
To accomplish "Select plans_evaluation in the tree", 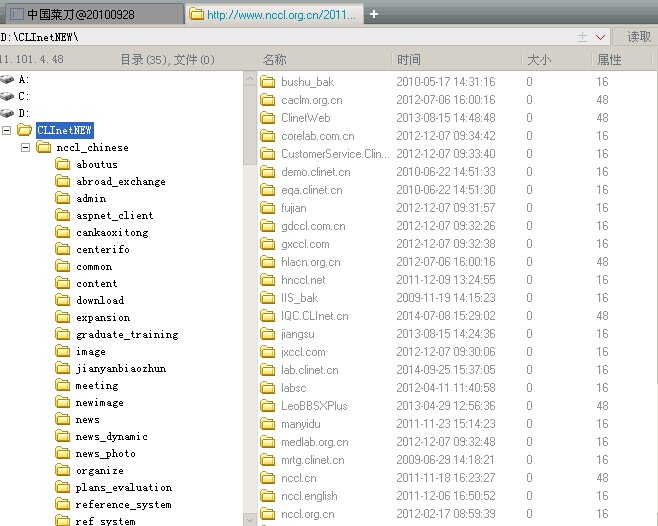I will pos(124,487).
